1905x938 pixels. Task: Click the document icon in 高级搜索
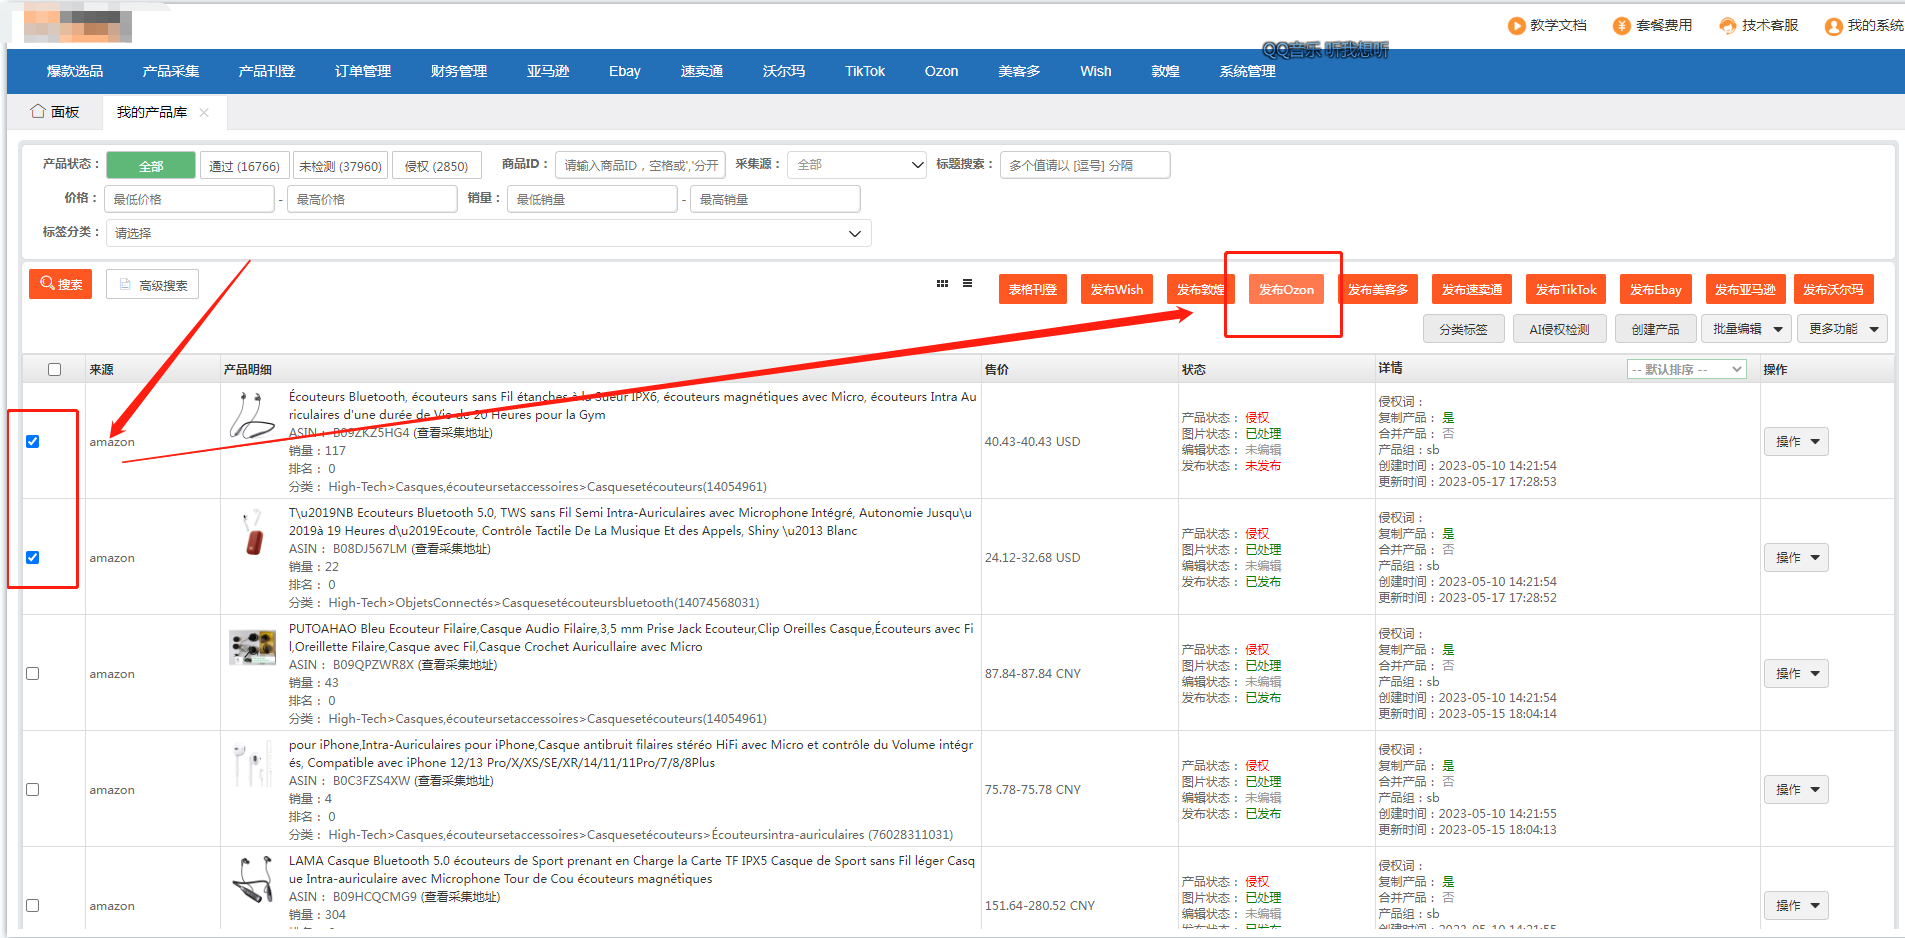point(126,285)
